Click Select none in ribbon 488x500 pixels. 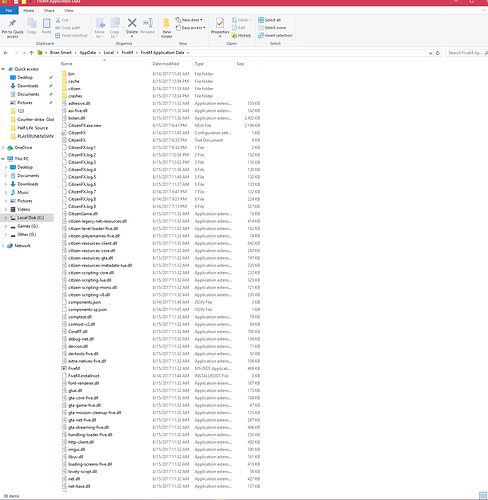coord(272,28)
